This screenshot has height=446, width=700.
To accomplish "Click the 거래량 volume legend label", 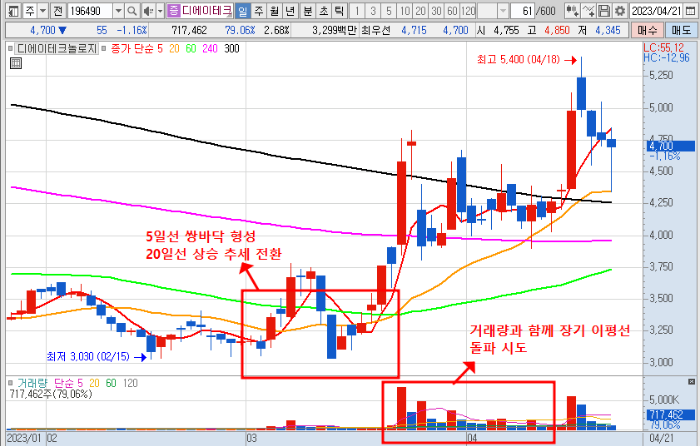I will click(x=32, y=383).
